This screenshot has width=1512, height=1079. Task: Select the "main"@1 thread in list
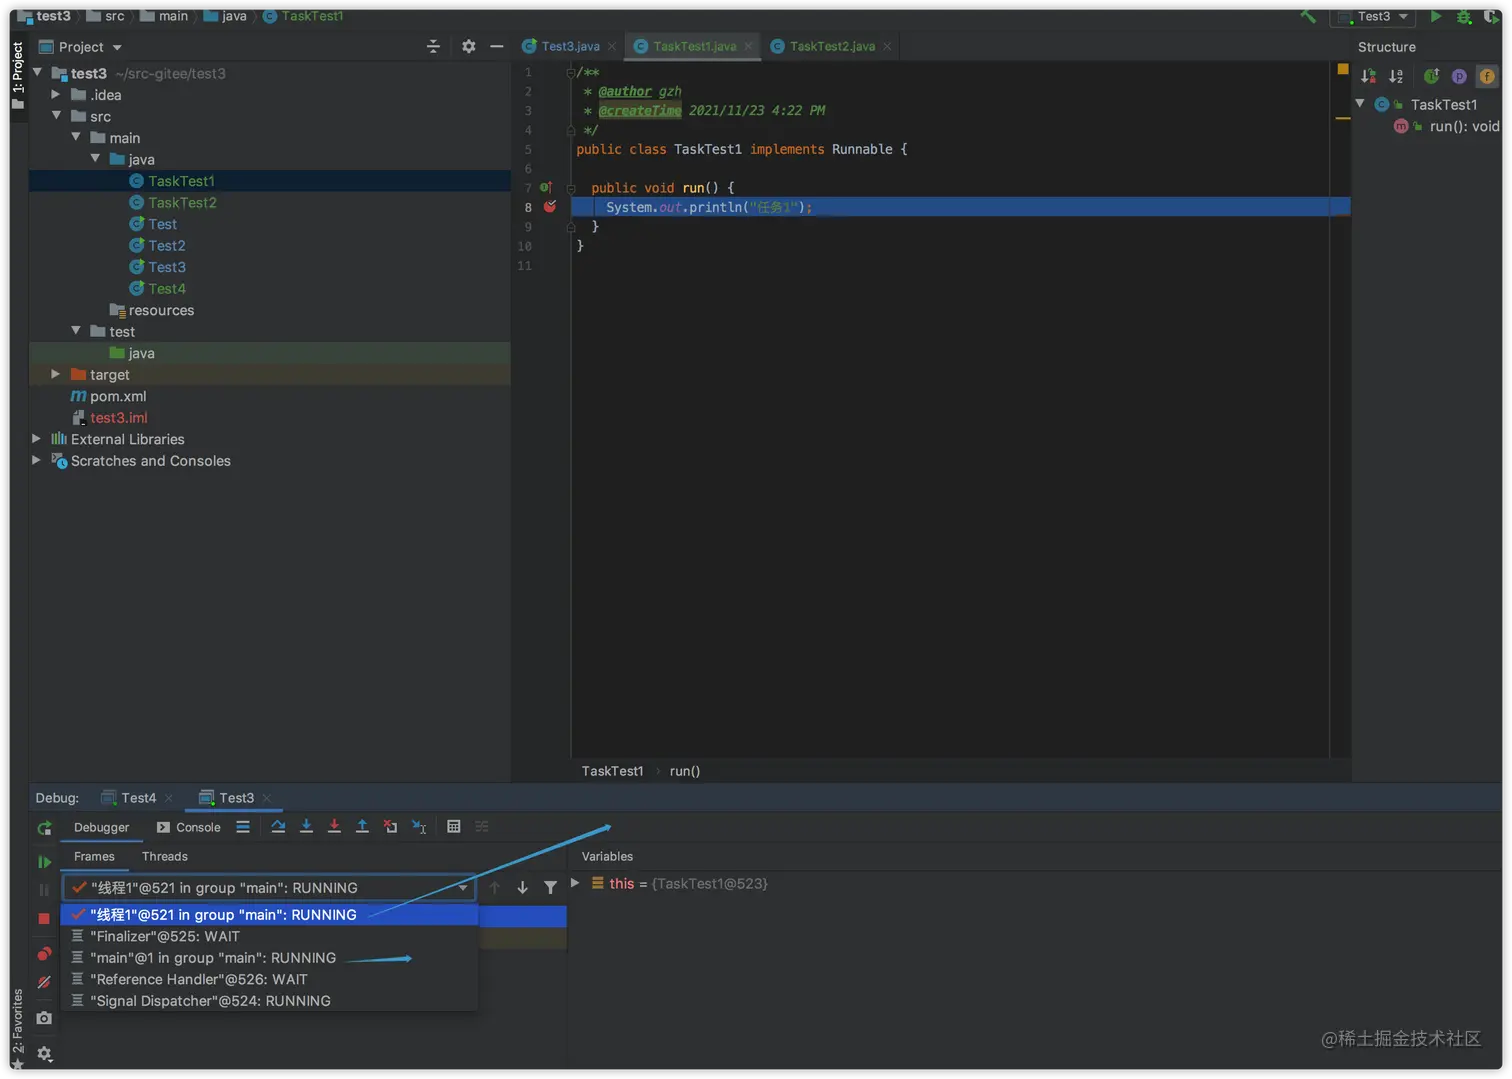[x=213, y=958]
